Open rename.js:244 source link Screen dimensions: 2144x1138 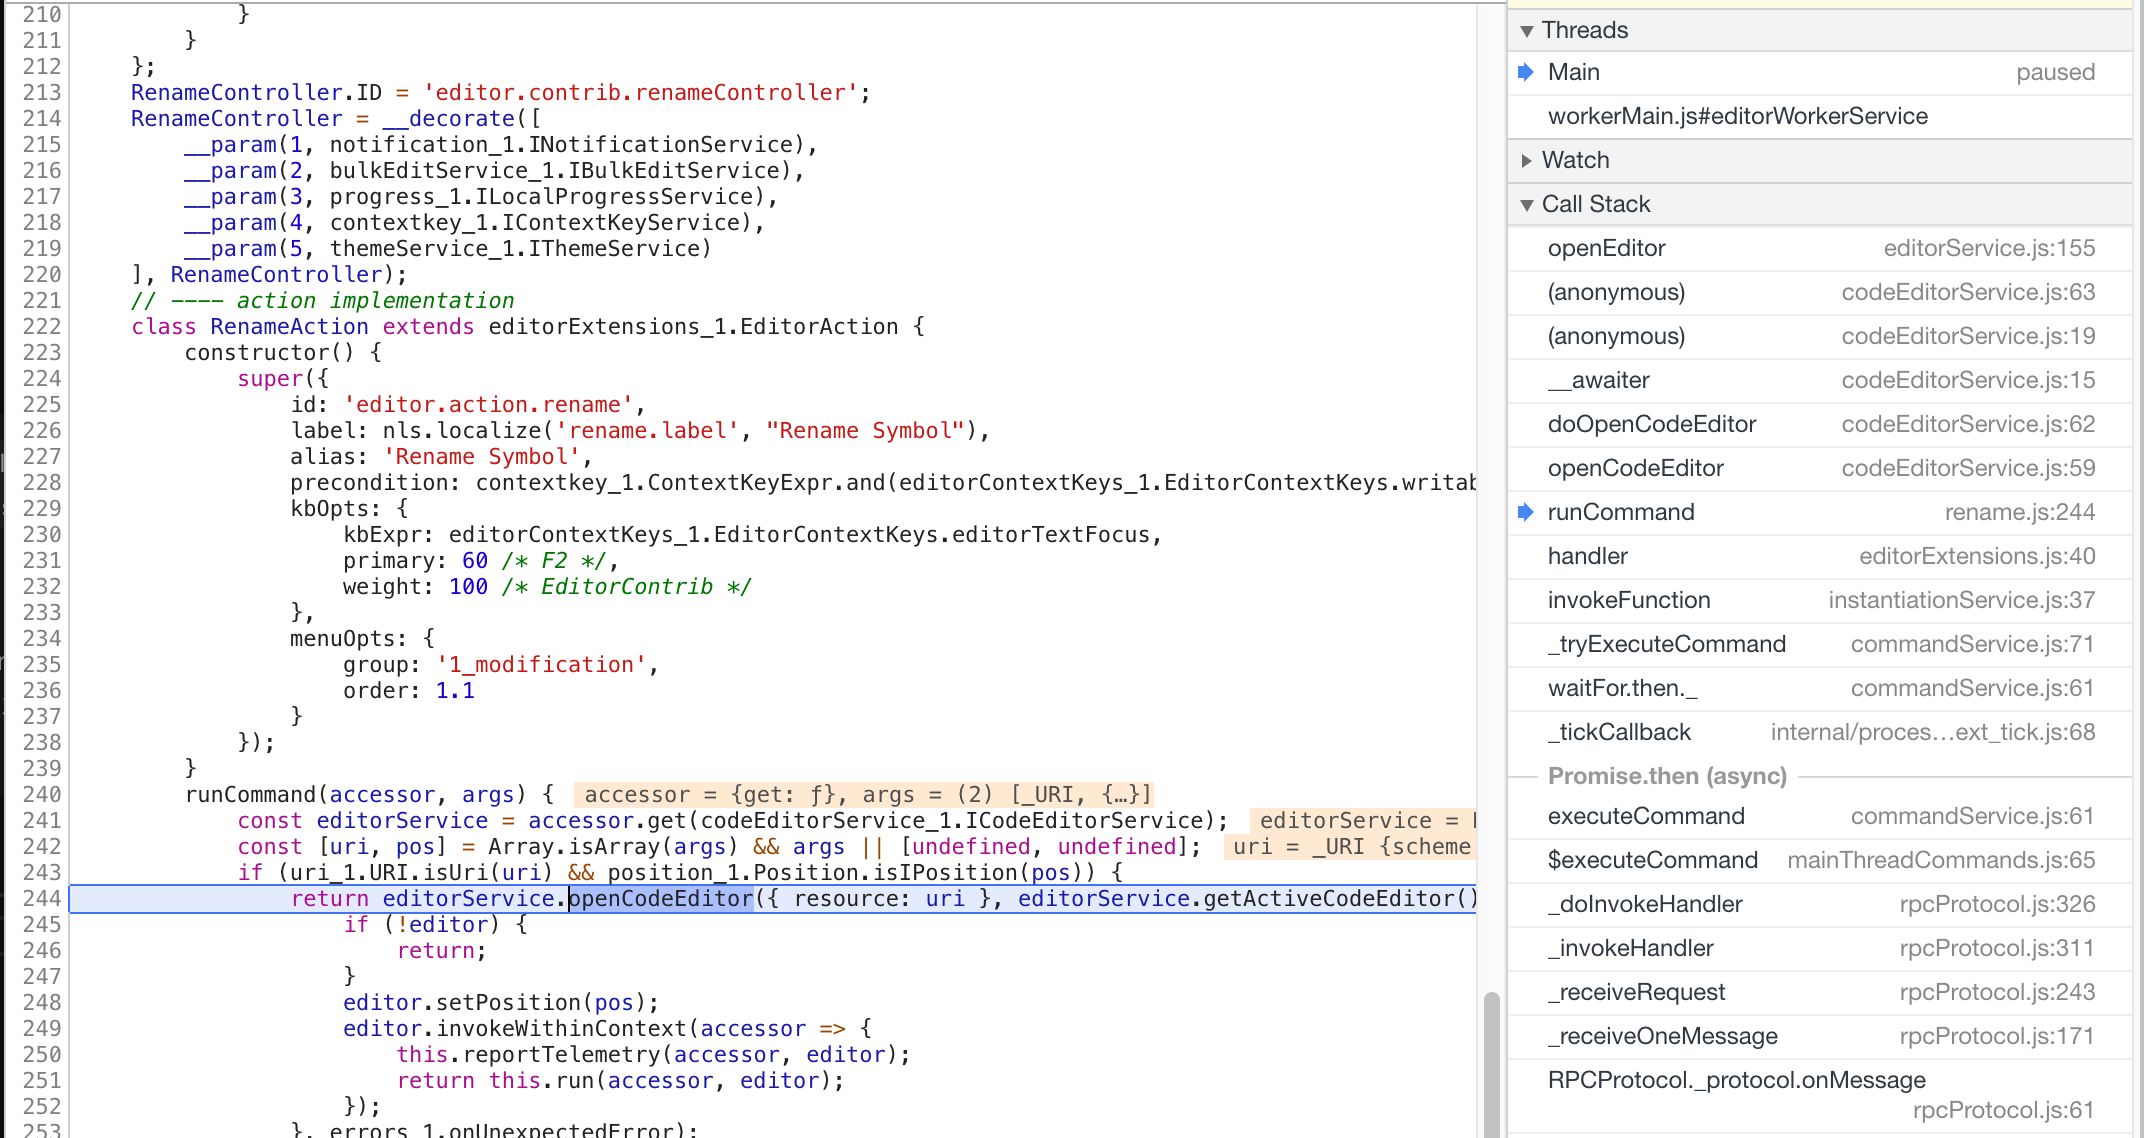[2019, 511]
